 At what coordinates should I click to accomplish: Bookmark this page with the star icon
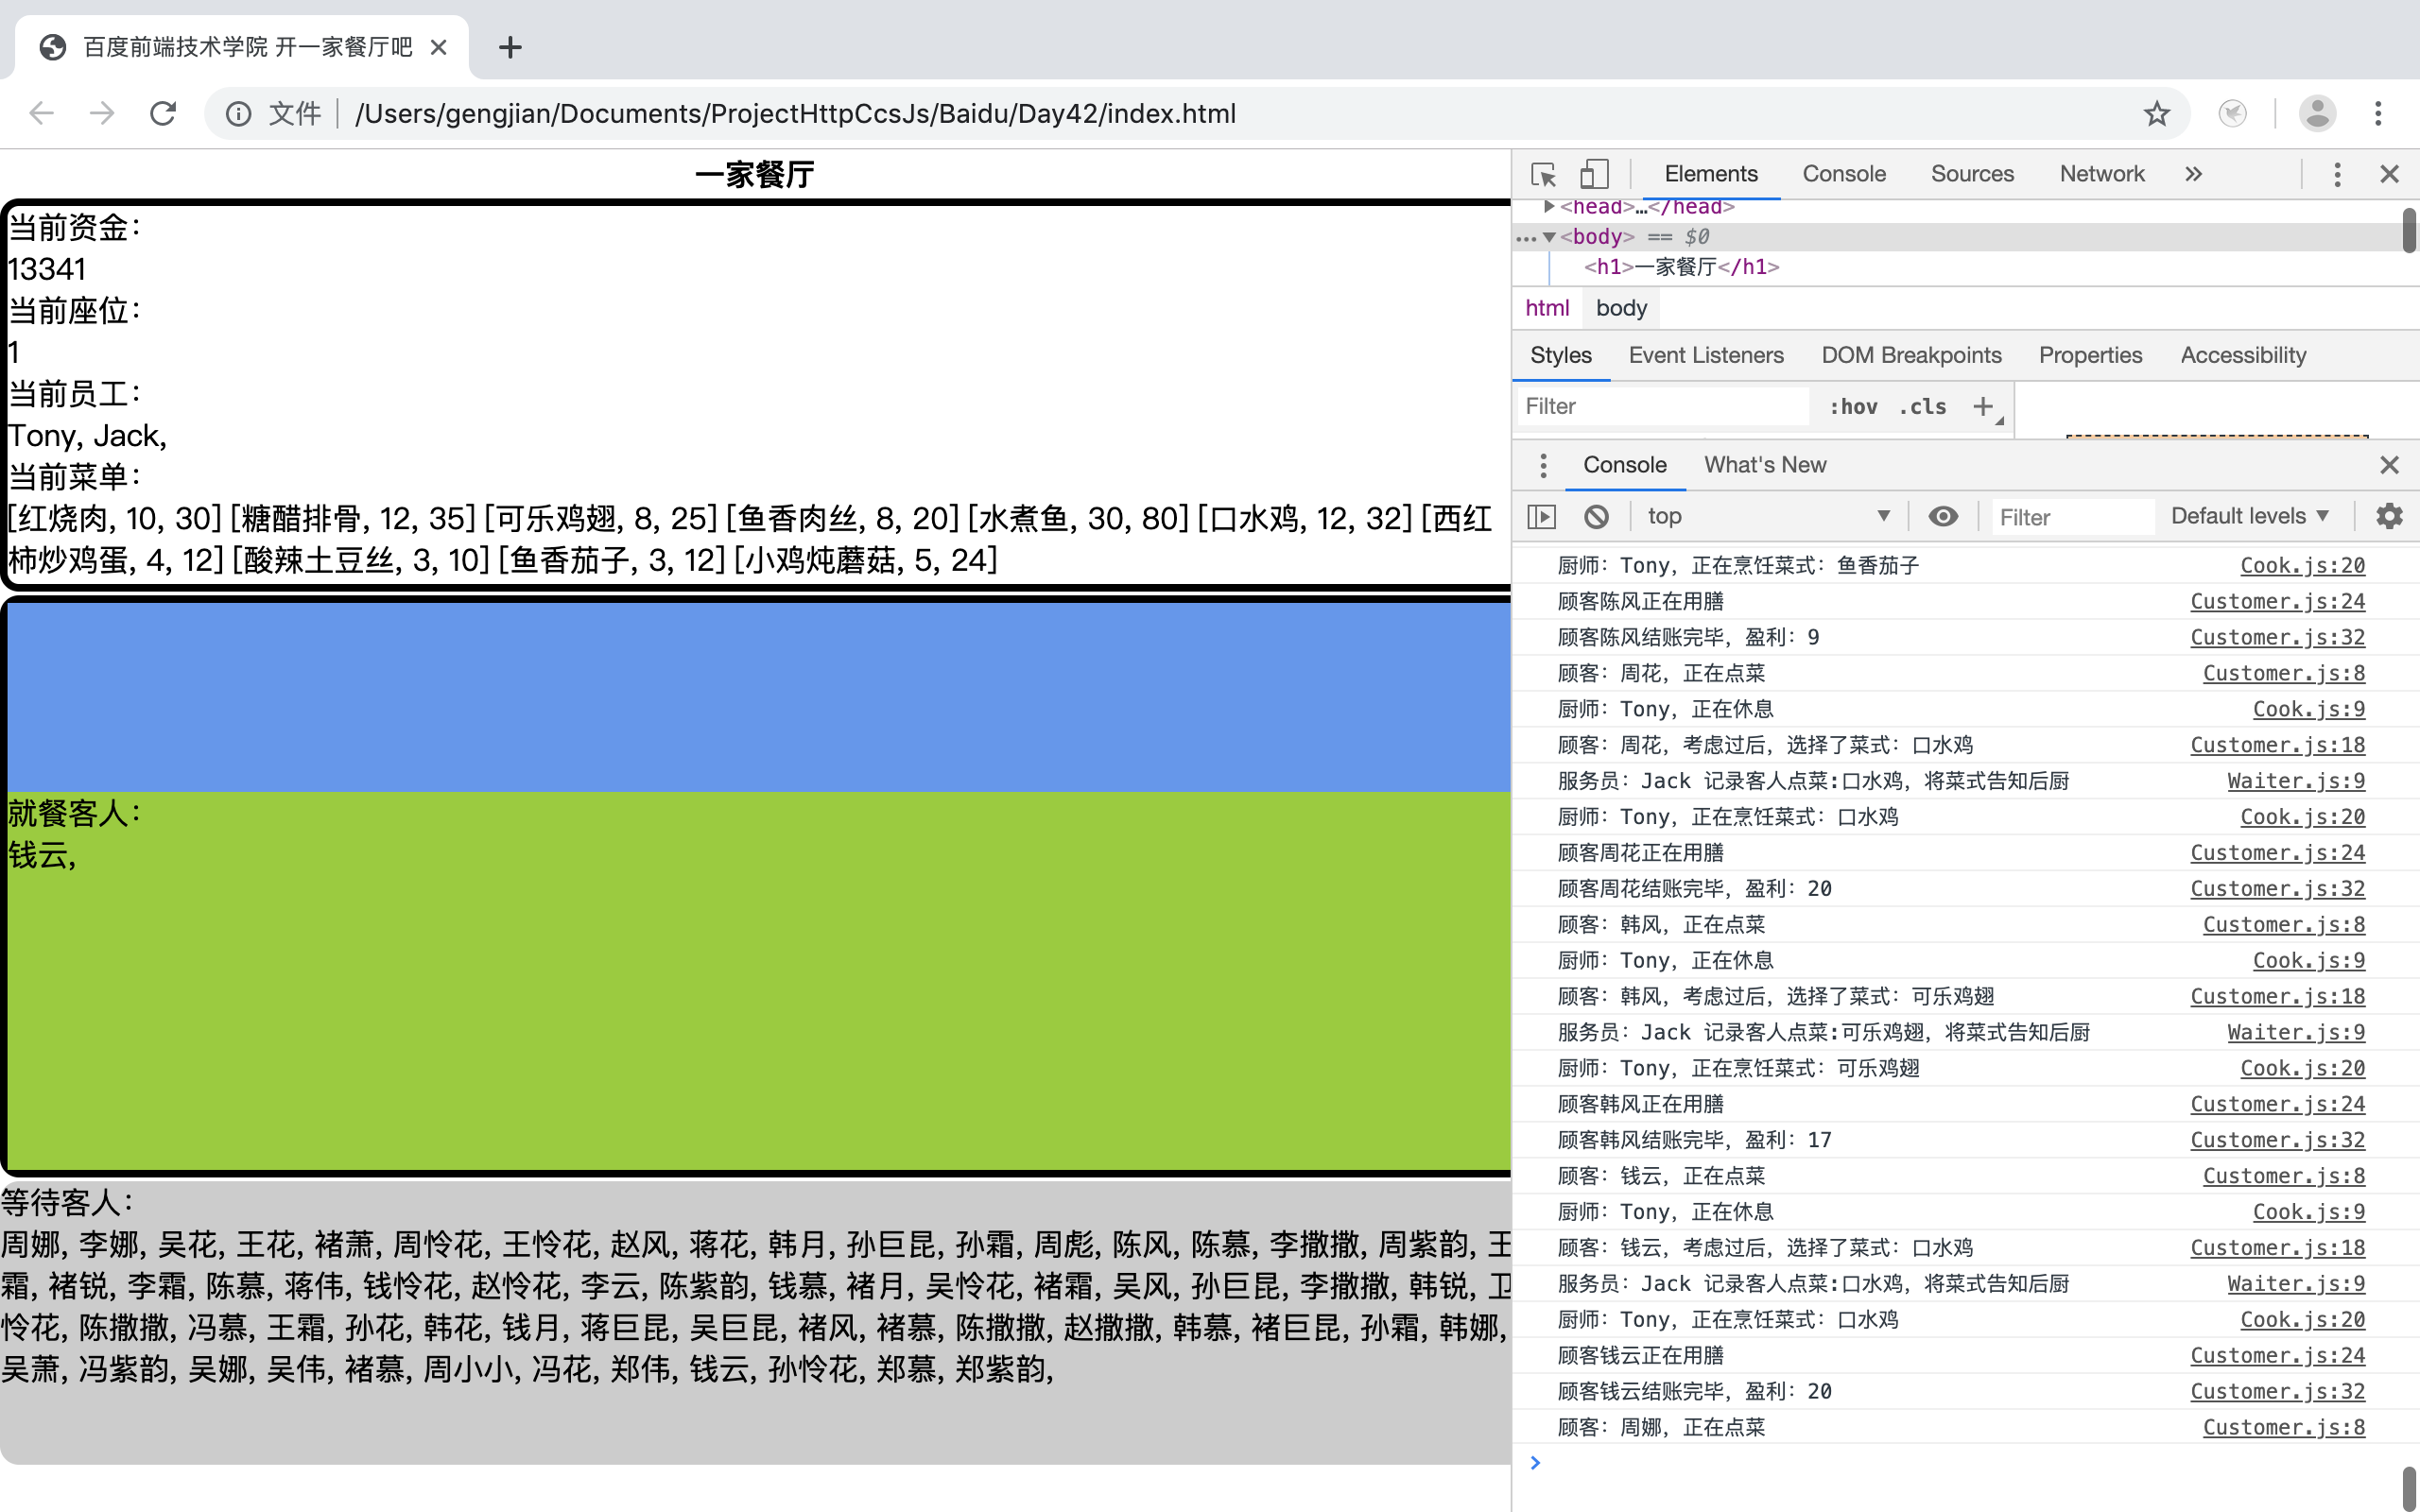pos(2156,113)
